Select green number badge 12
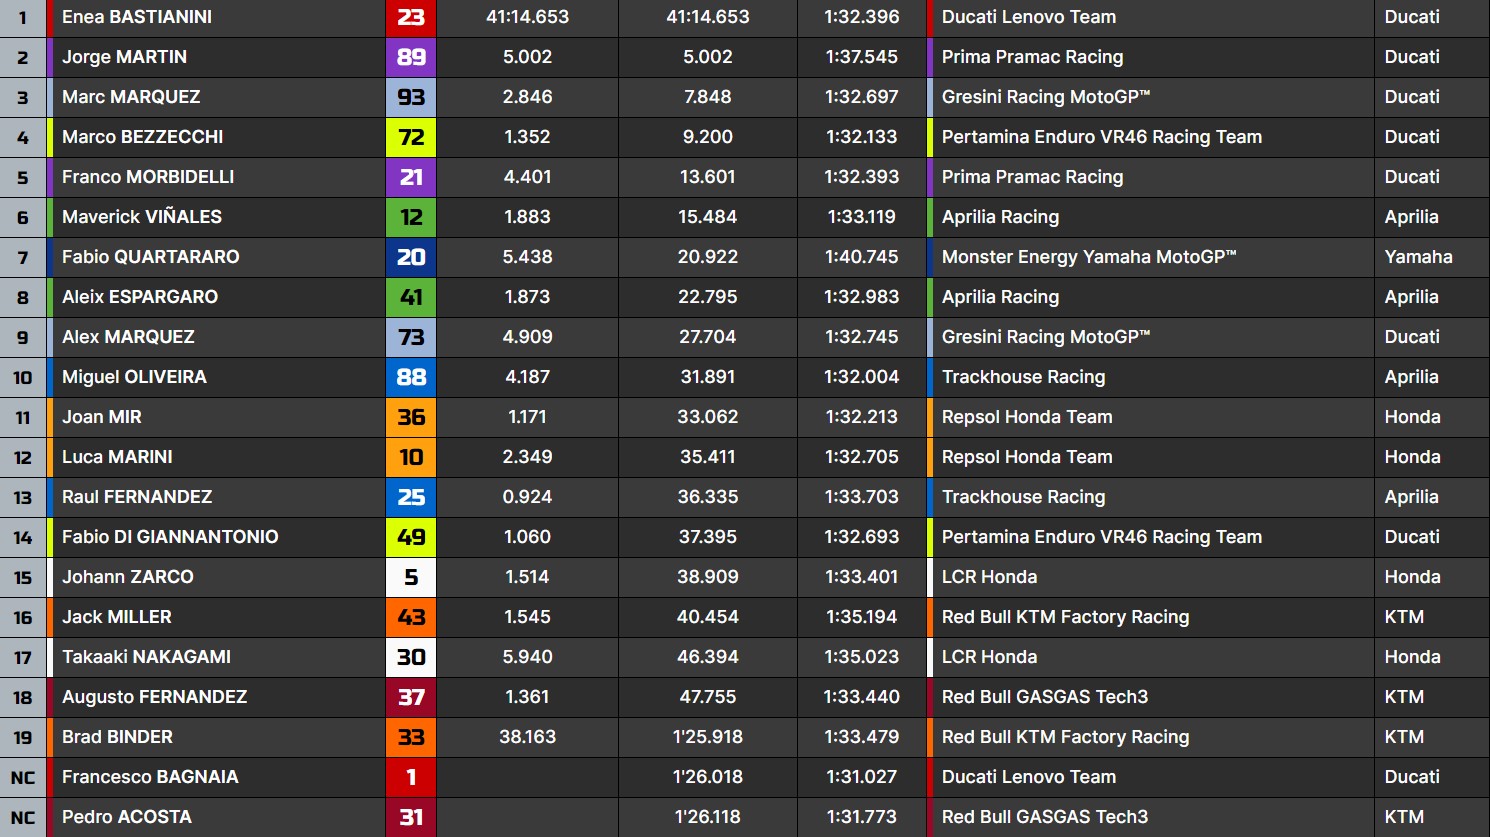This screenshot has height=837, width=1490. [x=411, y=217]
